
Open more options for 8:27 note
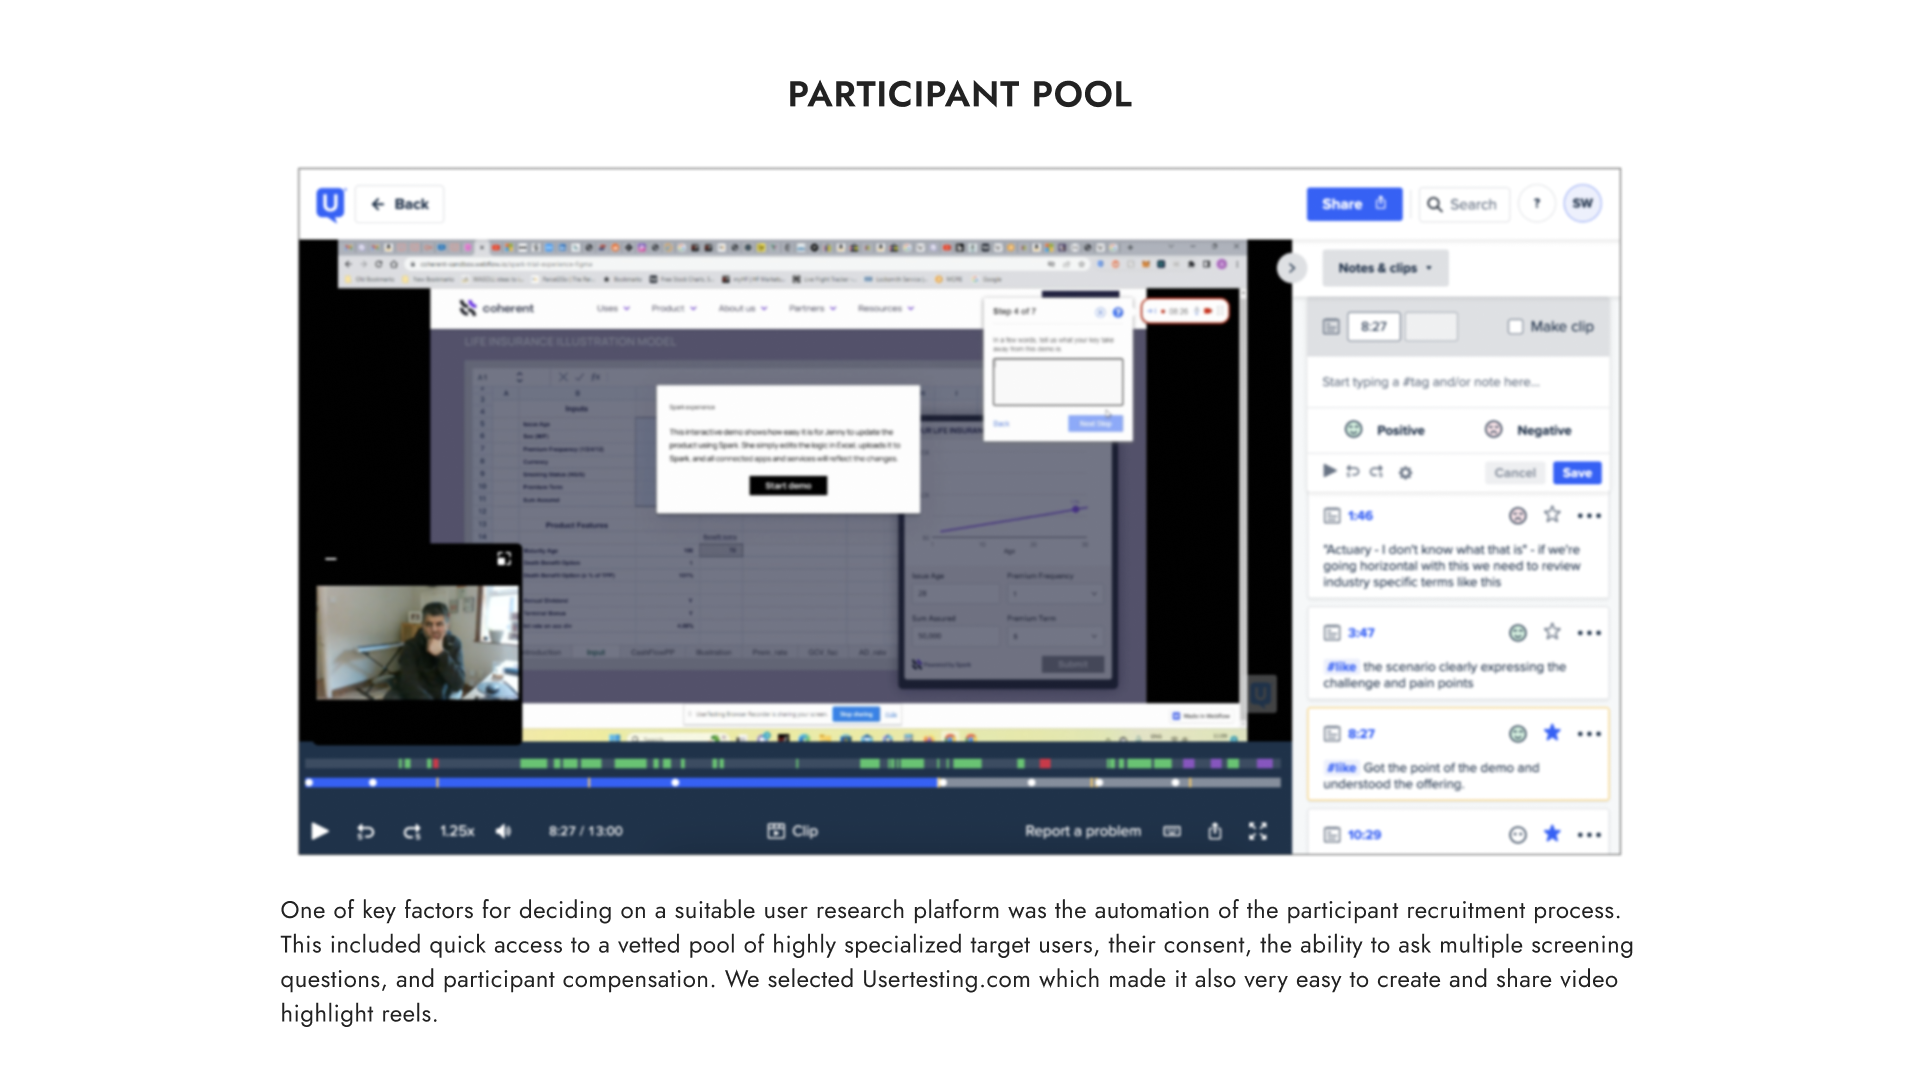[x=1589, y=734]
